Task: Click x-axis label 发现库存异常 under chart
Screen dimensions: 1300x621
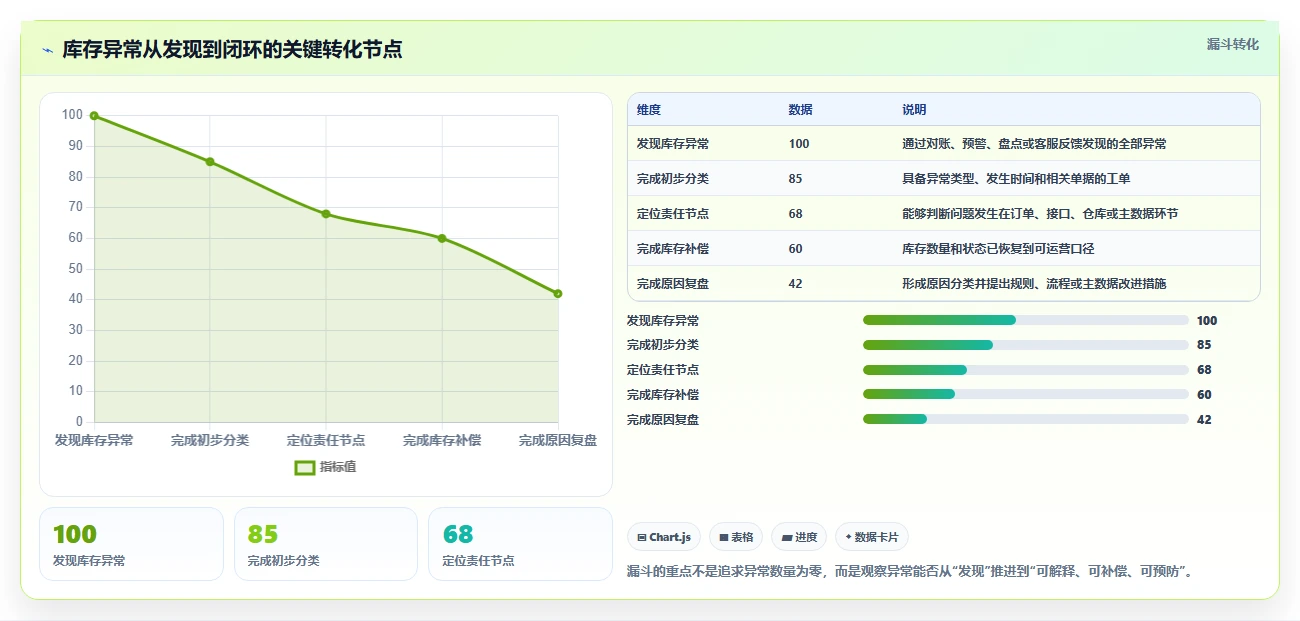Action: coord(94,440)
